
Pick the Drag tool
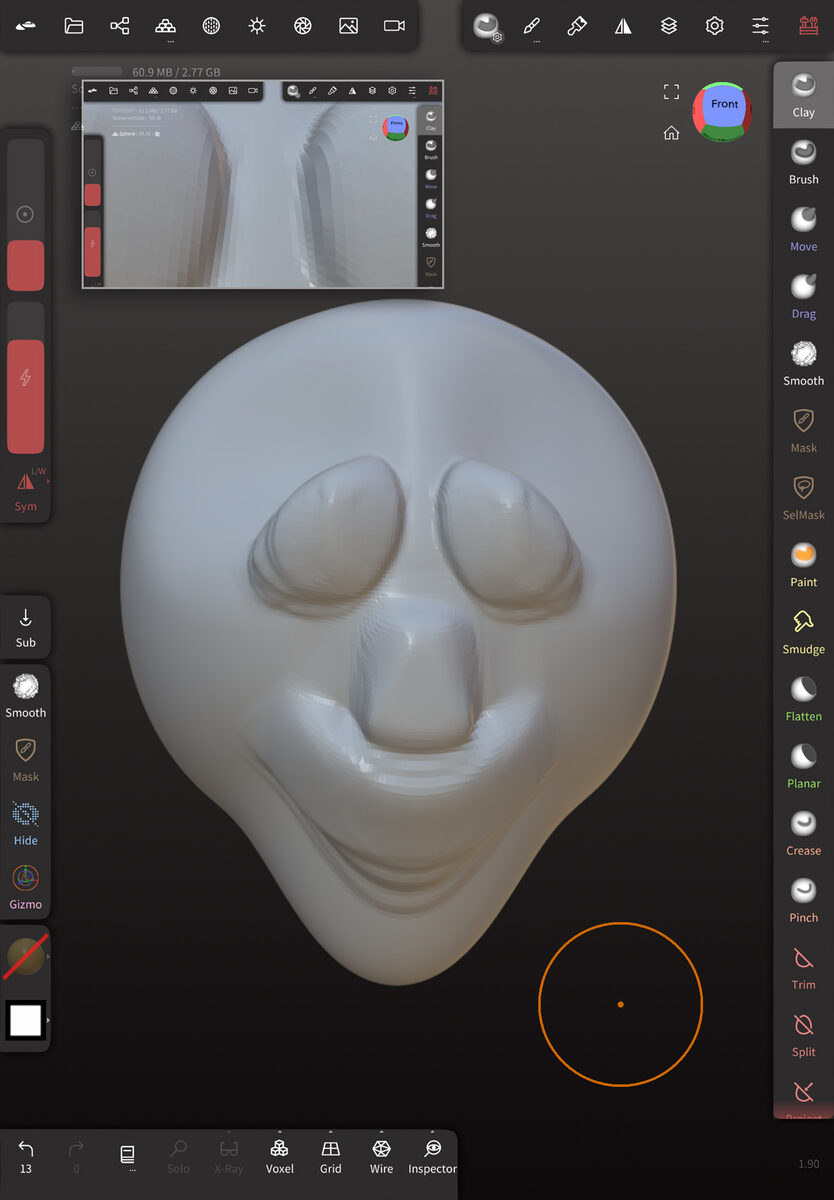(803, 296)
